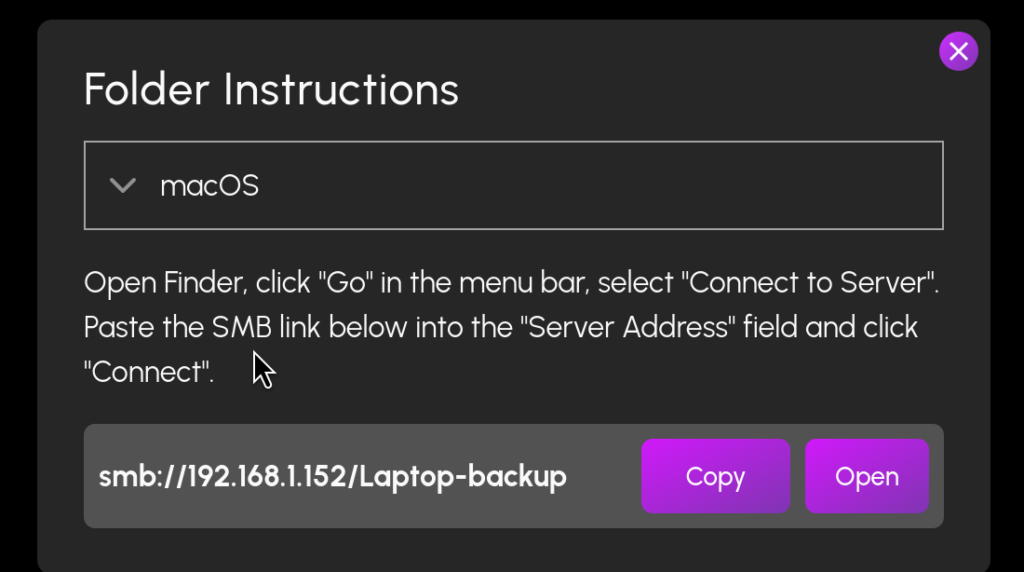The height and width of the screenshot is (572, 1024).
Task: Open the macOS operating system dropdown
Action: click(x=513, y=185)
